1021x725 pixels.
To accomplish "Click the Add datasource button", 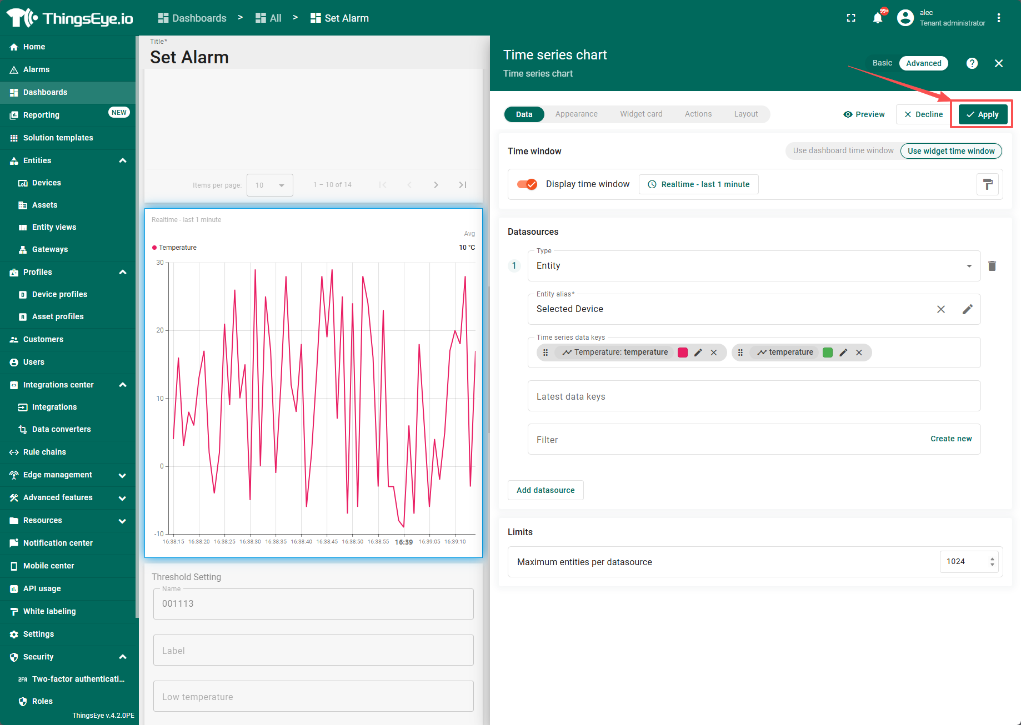I will point(545,490).
